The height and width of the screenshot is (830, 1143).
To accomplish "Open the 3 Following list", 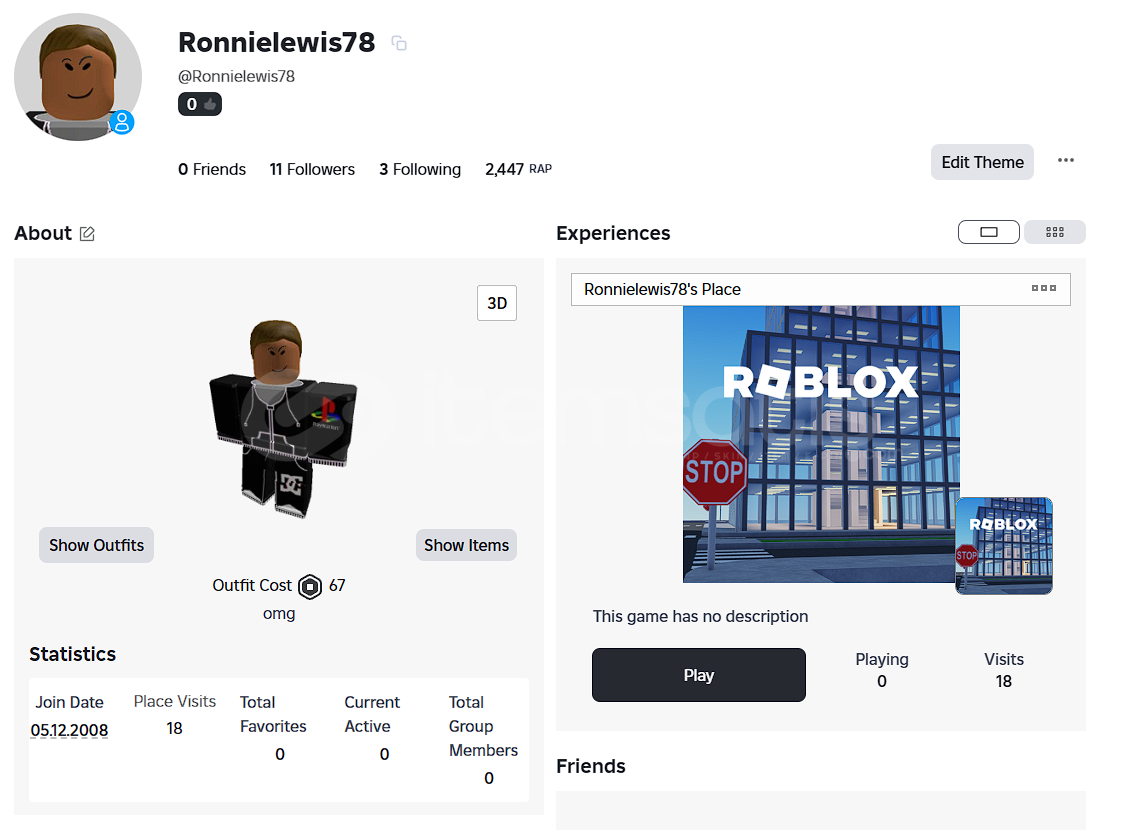I will tap(420, 170).
